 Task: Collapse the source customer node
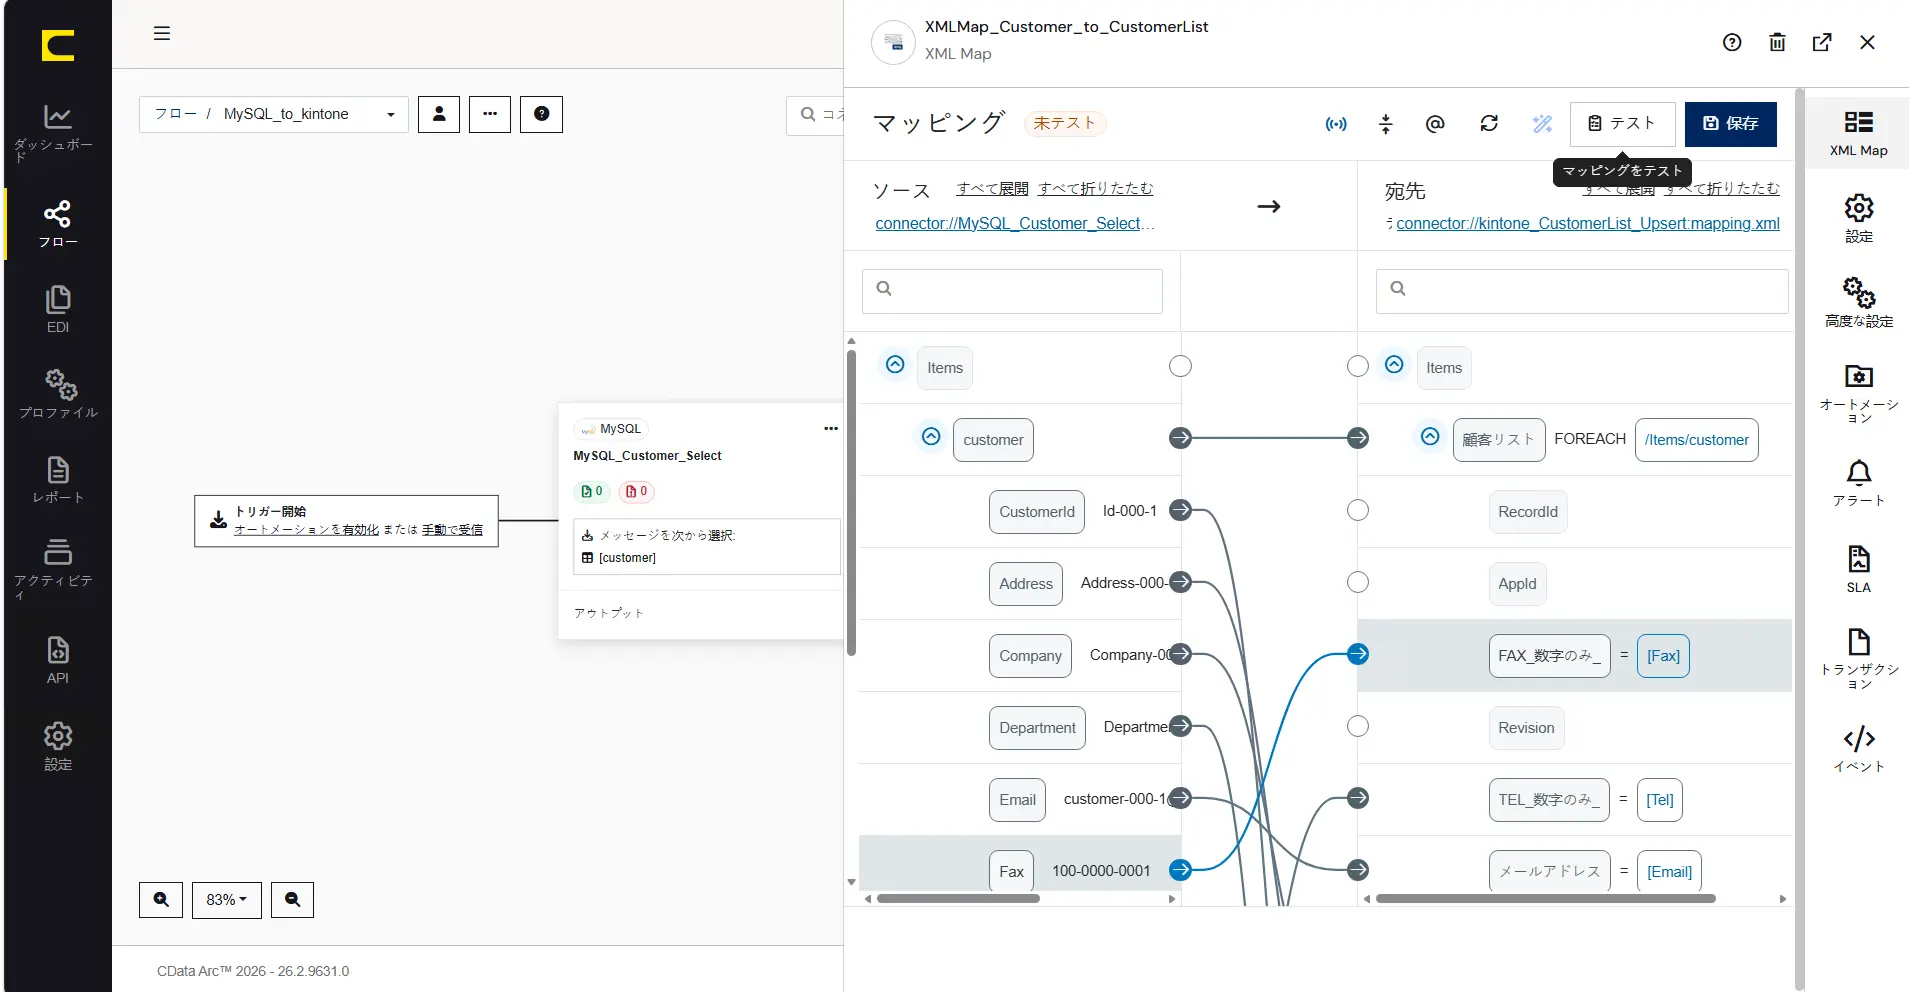coord(931,437)
